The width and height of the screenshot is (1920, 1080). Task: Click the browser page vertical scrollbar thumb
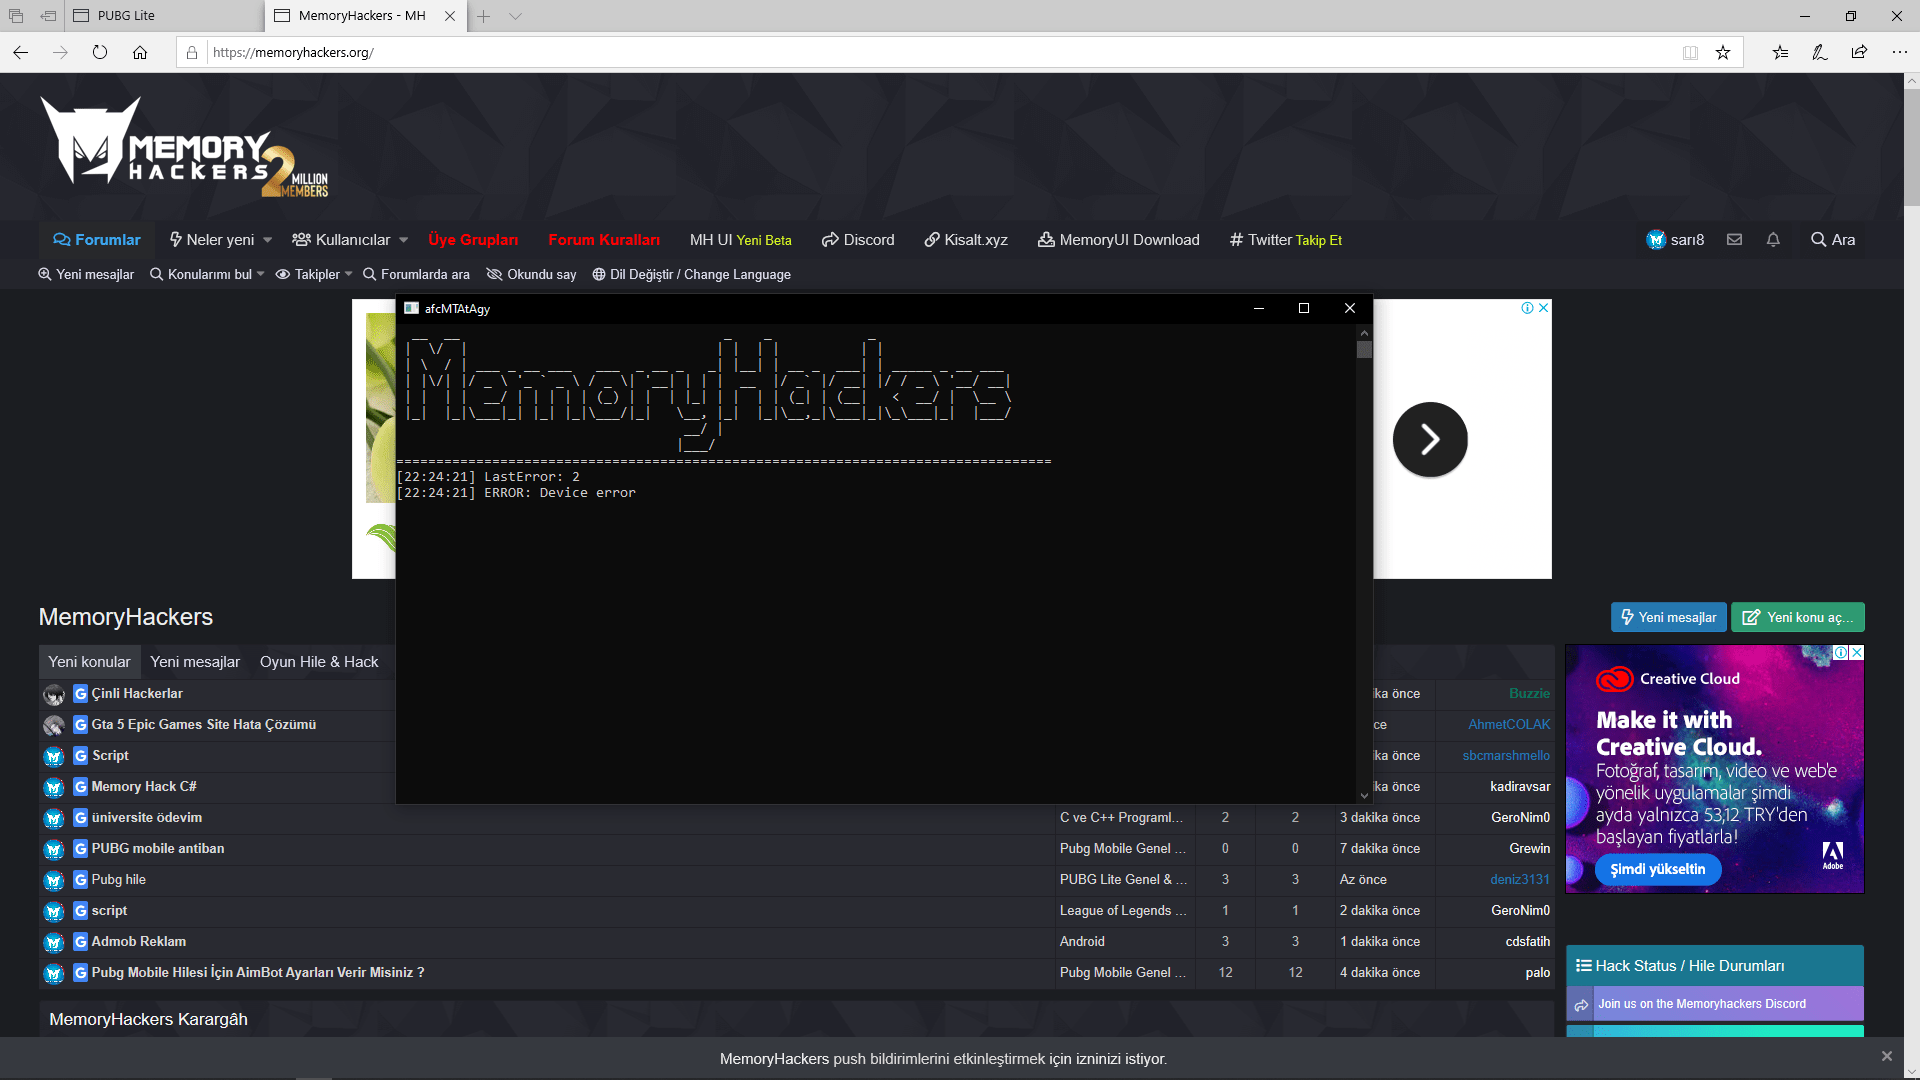click(1912, 147)
